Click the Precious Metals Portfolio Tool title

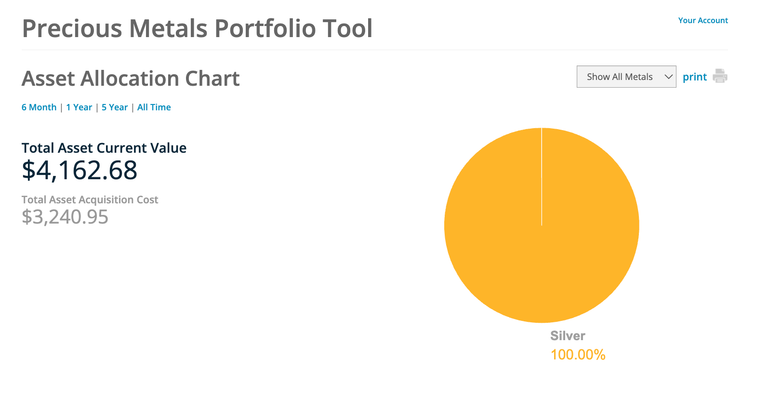197,28
